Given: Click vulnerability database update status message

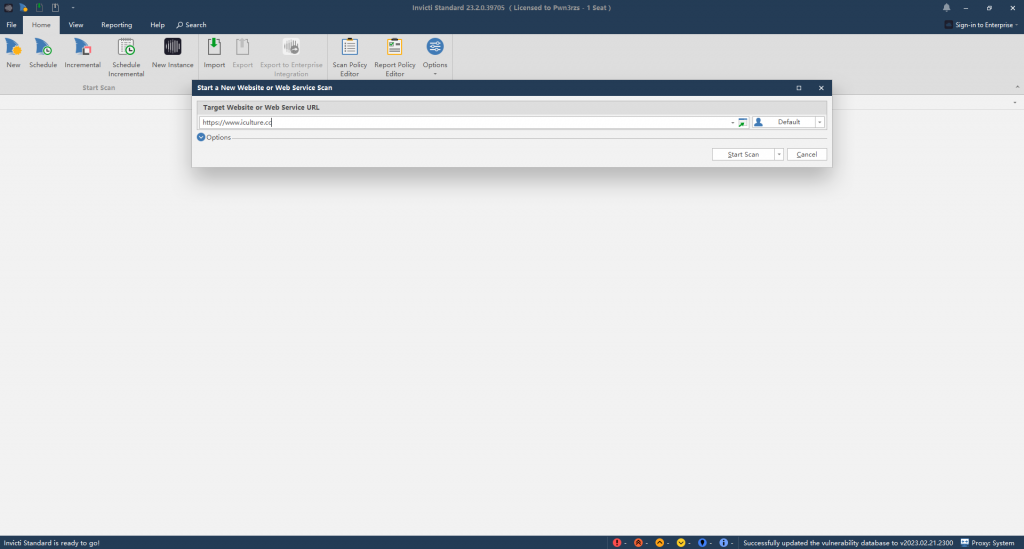Looking at the screenshot, I should pyautogui.click(x=848, y=542).
